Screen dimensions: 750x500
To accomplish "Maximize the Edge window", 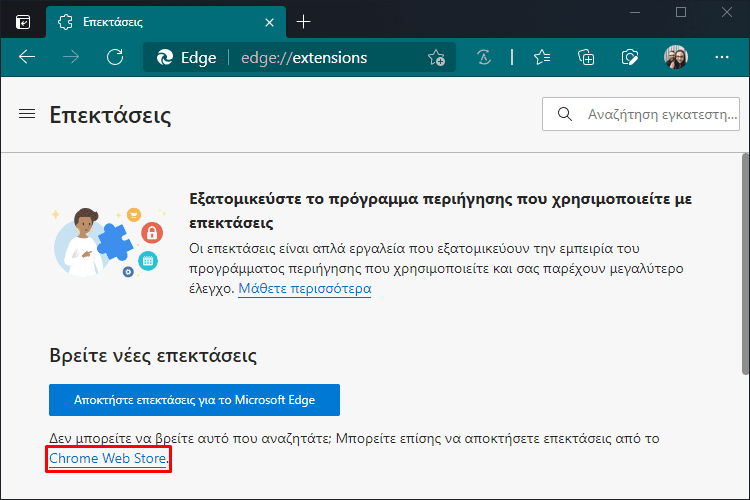I will [681, 12].
